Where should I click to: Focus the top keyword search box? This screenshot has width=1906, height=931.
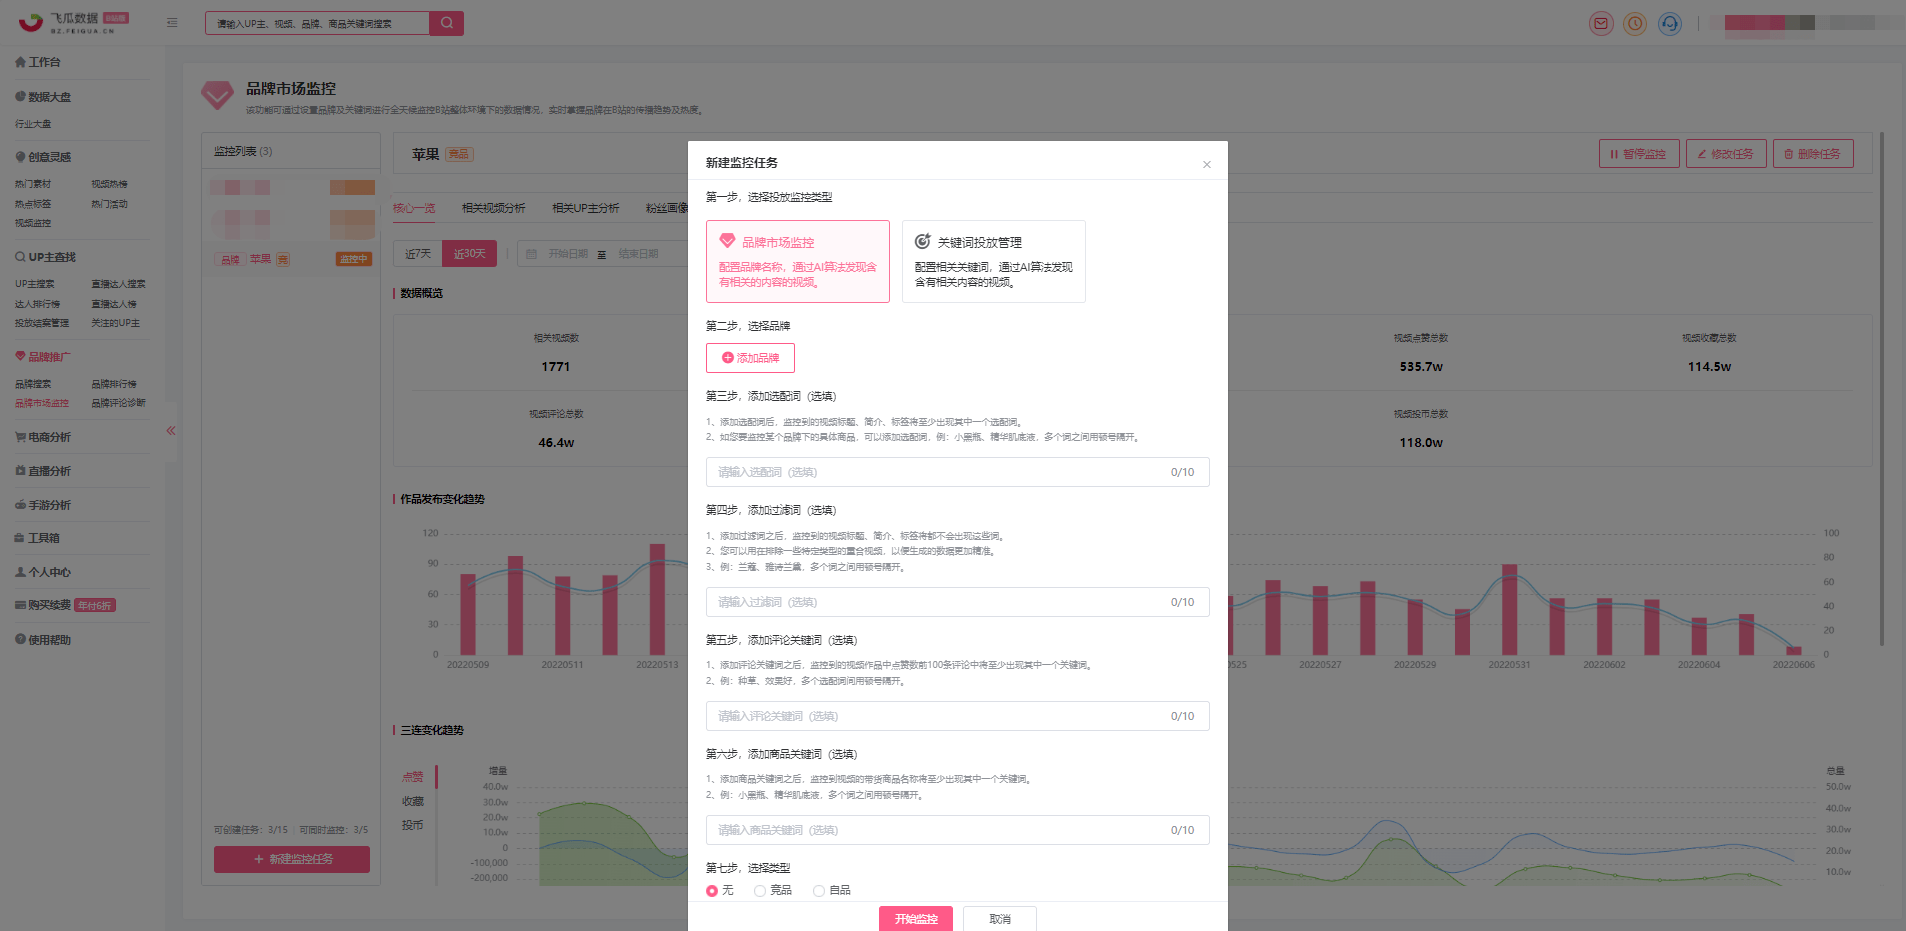tap(317, 23)
